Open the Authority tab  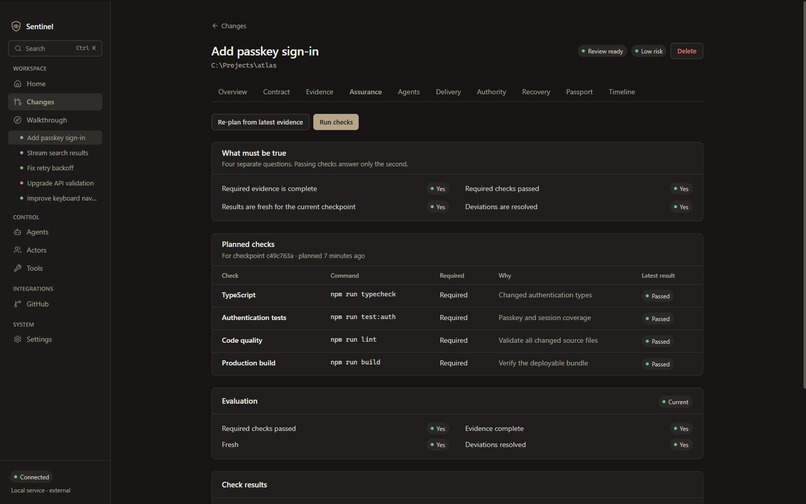coord(491,92)
